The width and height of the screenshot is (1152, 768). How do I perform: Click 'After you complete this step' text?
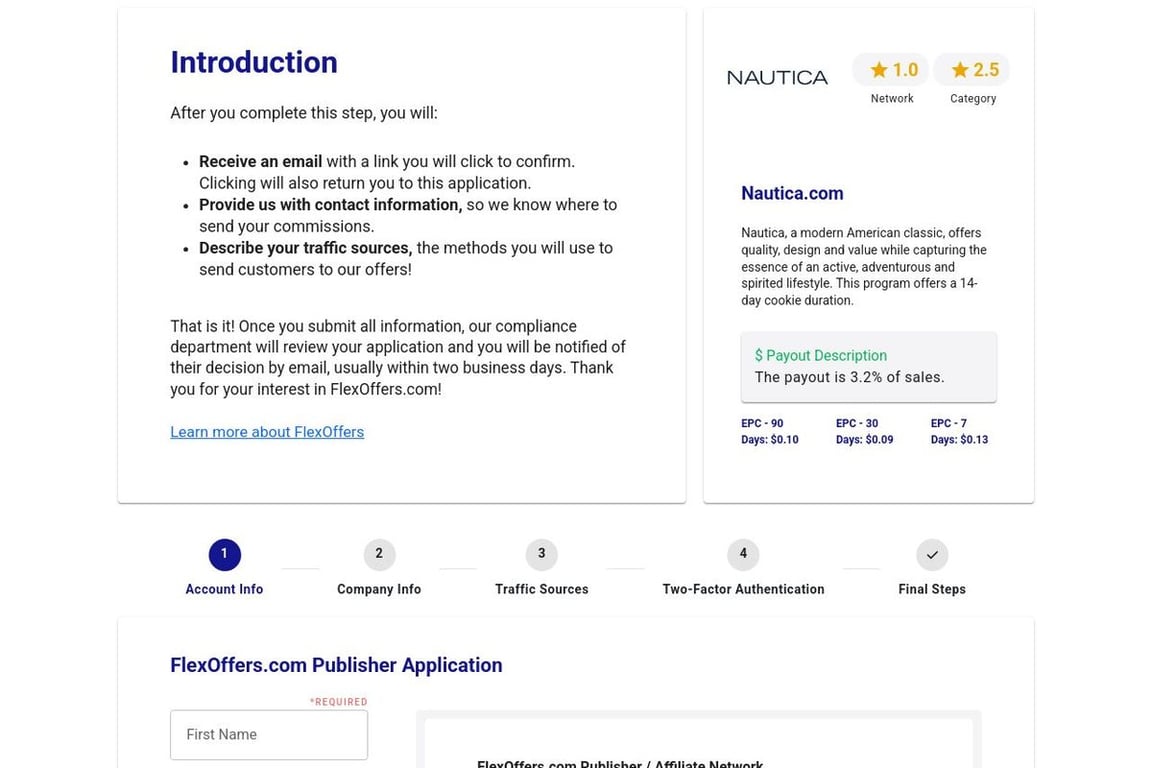303,113
